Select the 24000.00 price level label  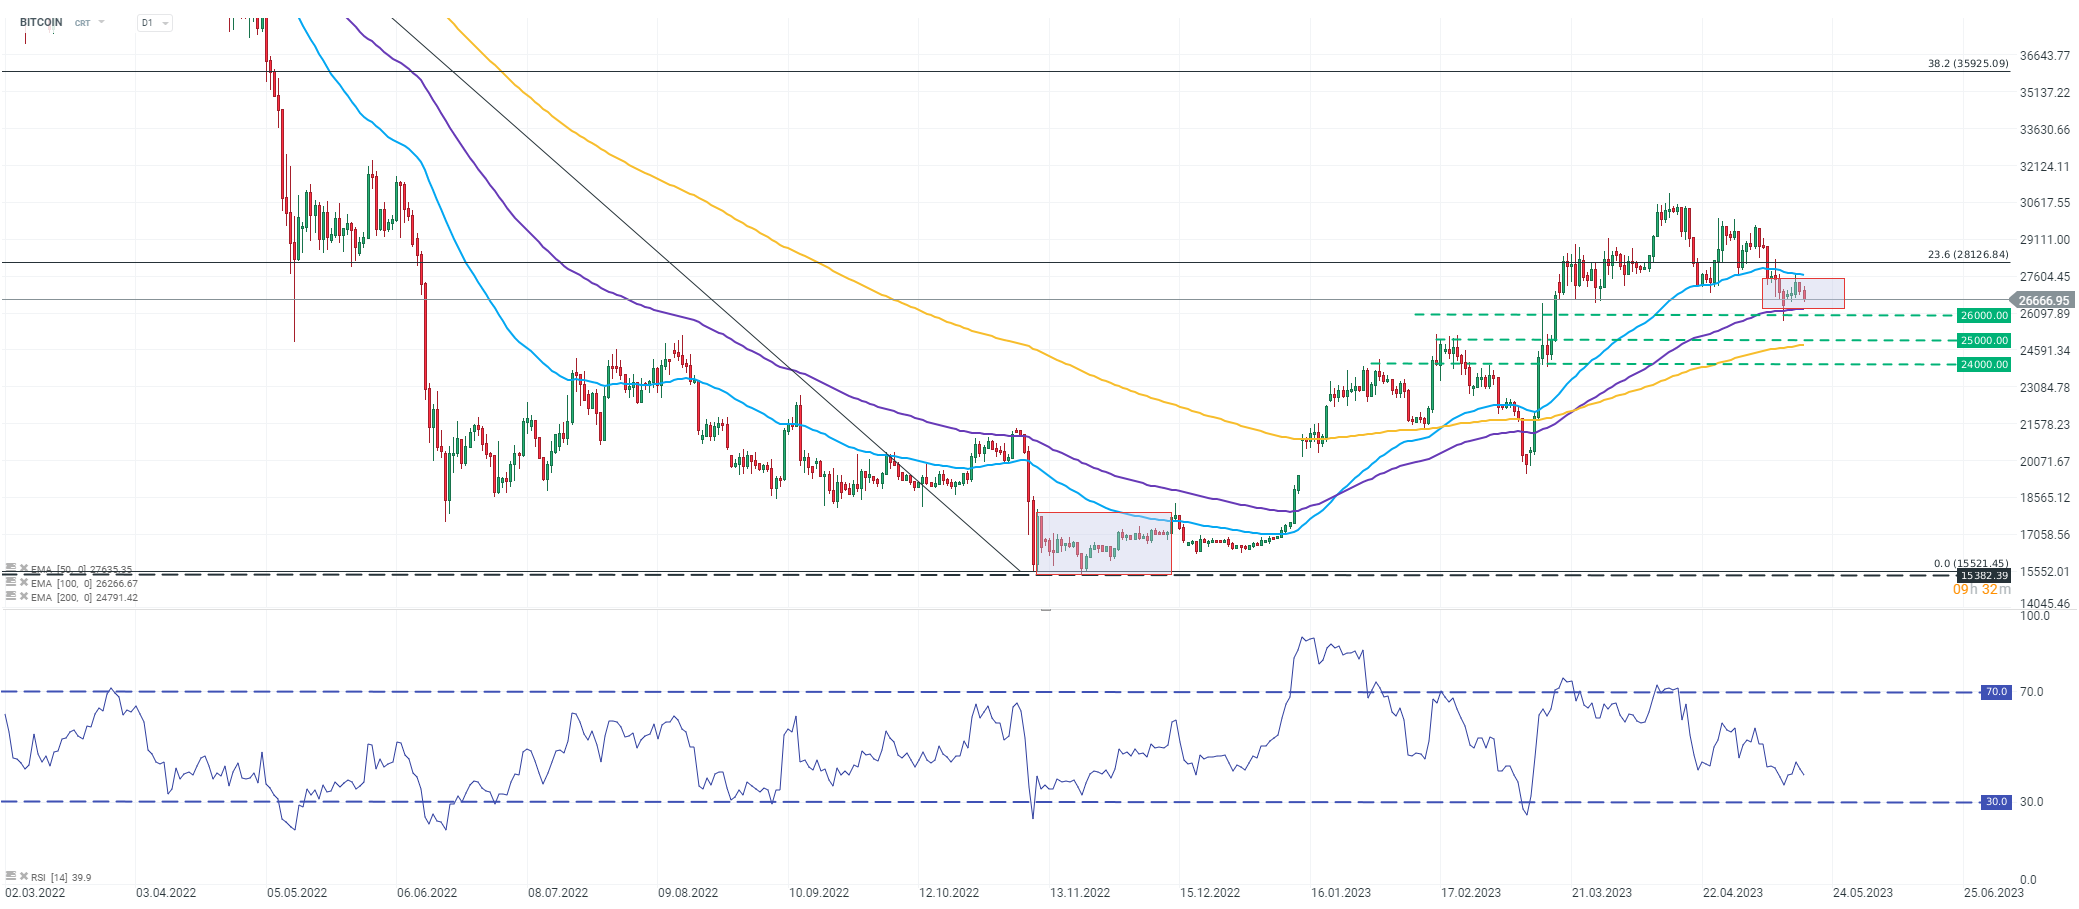pyautogui.click(x=1984, y=364)
